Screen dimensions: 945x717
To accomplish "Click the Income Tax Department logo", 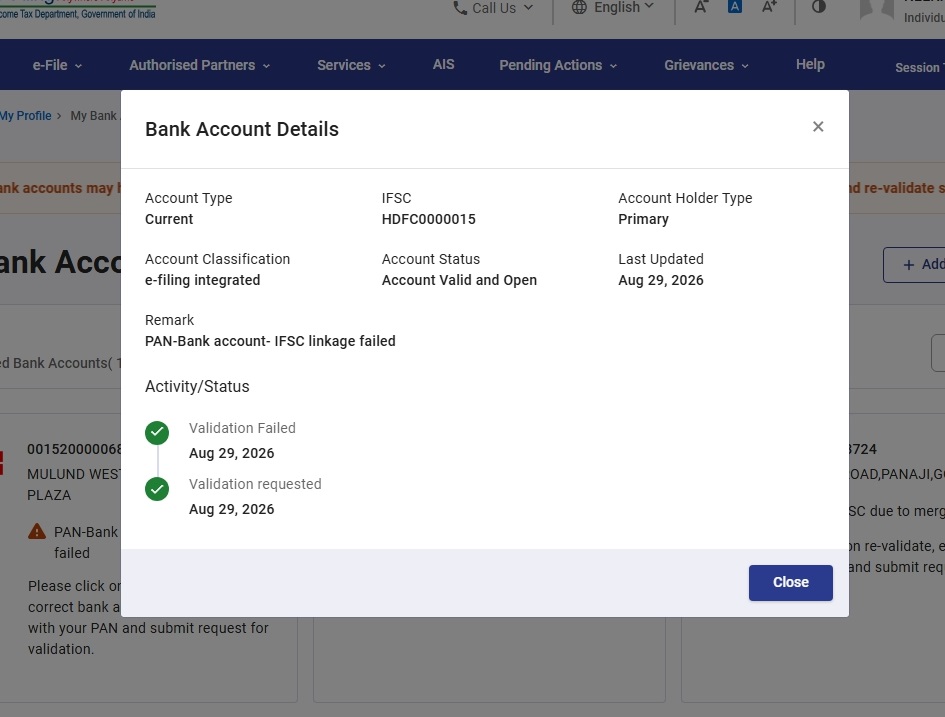I will (78, 9).
